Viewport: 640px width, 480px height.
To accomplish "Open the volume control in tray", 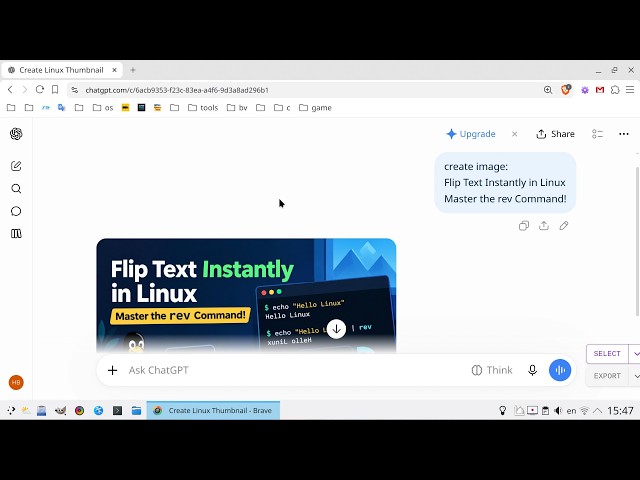I will pyautogui.click(x=558, y=411).
